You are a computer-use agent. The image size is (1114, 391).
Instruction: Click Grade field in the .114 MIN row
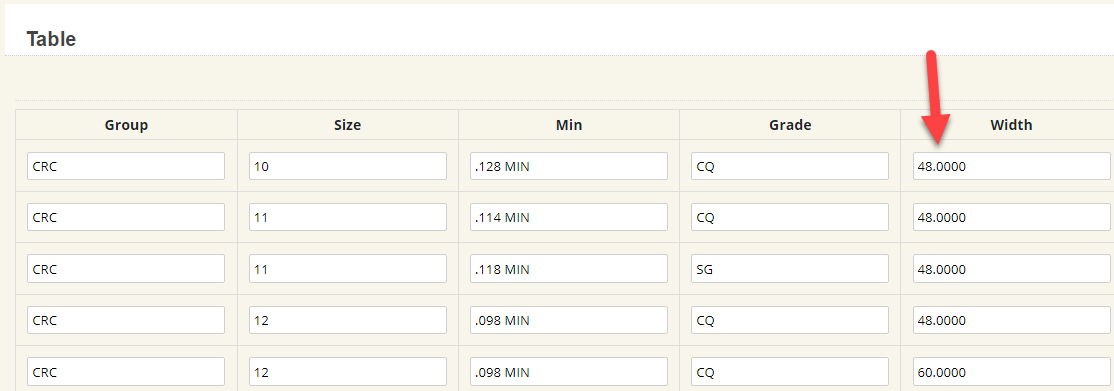[790, 218]
